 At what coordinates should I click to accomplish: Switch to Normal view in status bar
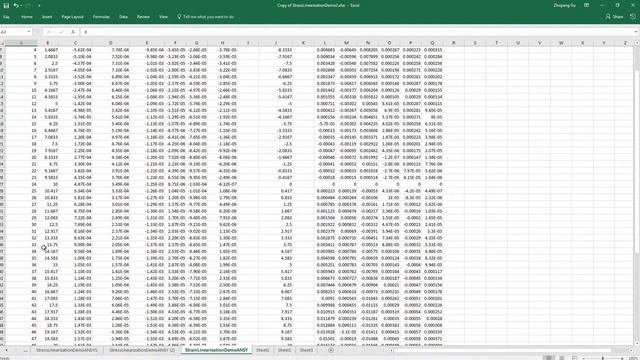point(549,358)
